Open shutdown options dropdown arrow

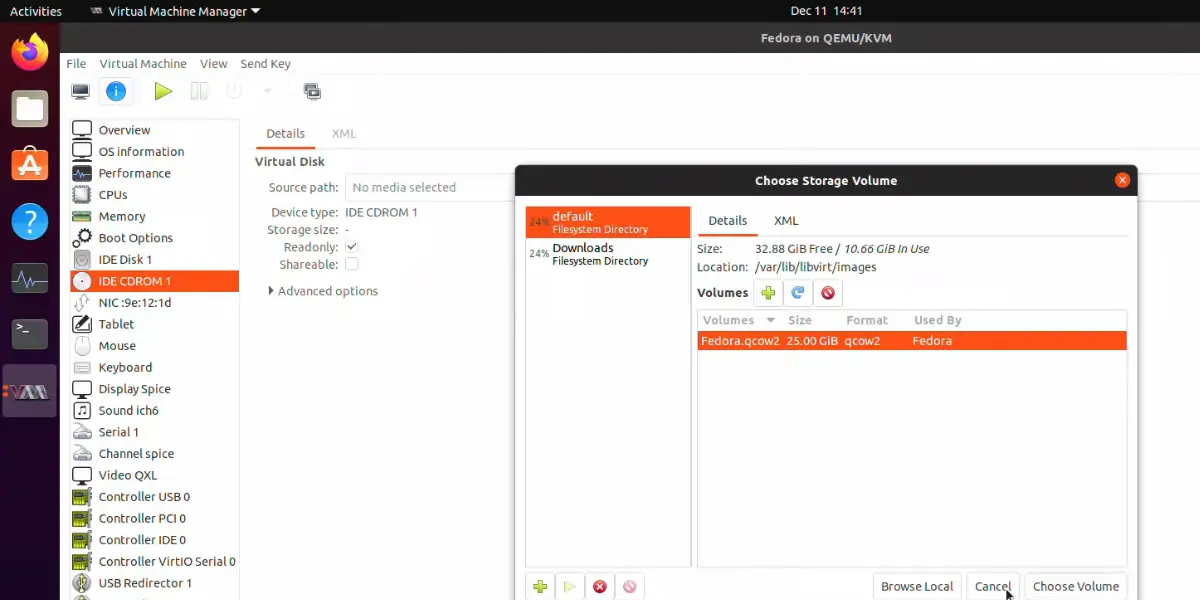pos(267,91)
